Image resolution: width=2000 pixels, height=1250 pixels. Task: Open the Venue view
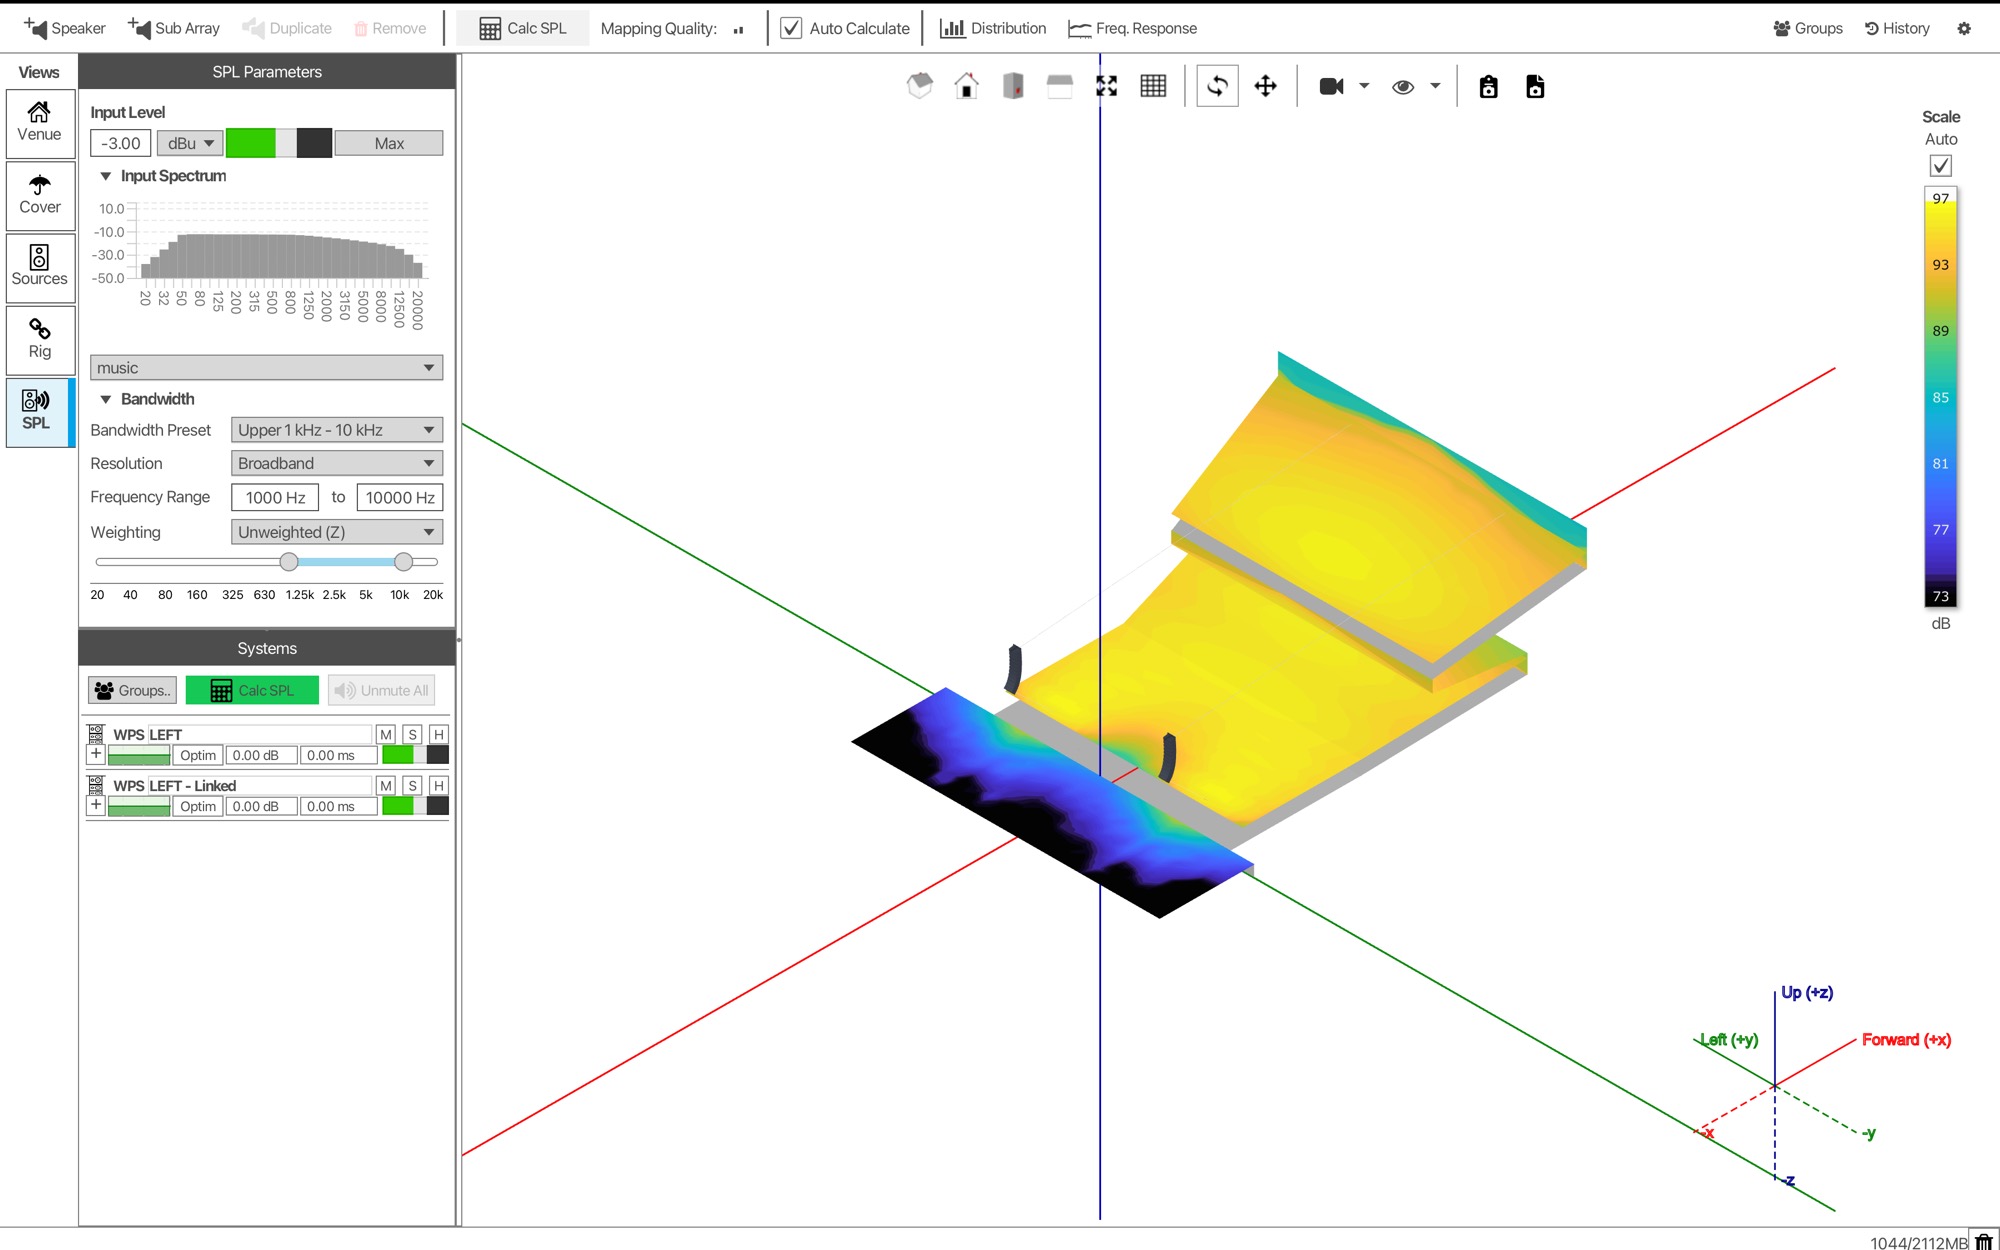[40, 123]
